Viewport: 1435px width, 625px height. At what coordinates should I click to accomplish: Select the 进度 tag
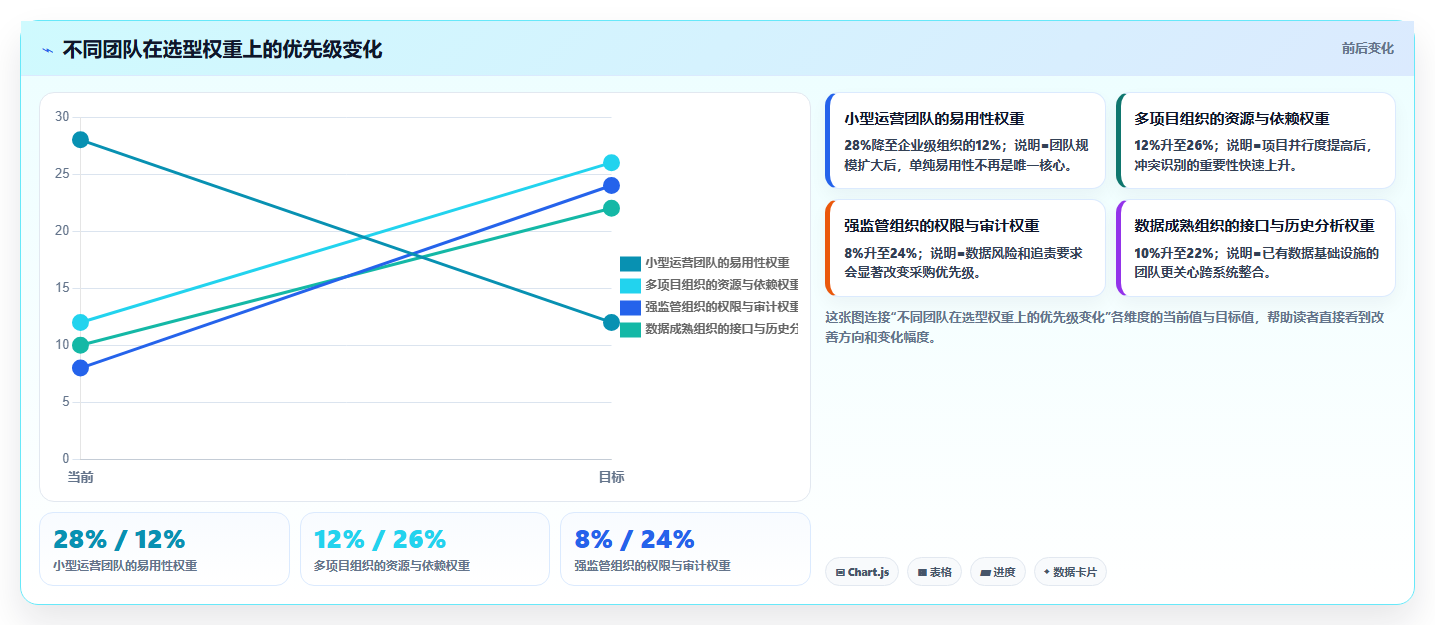pos(998,572)
